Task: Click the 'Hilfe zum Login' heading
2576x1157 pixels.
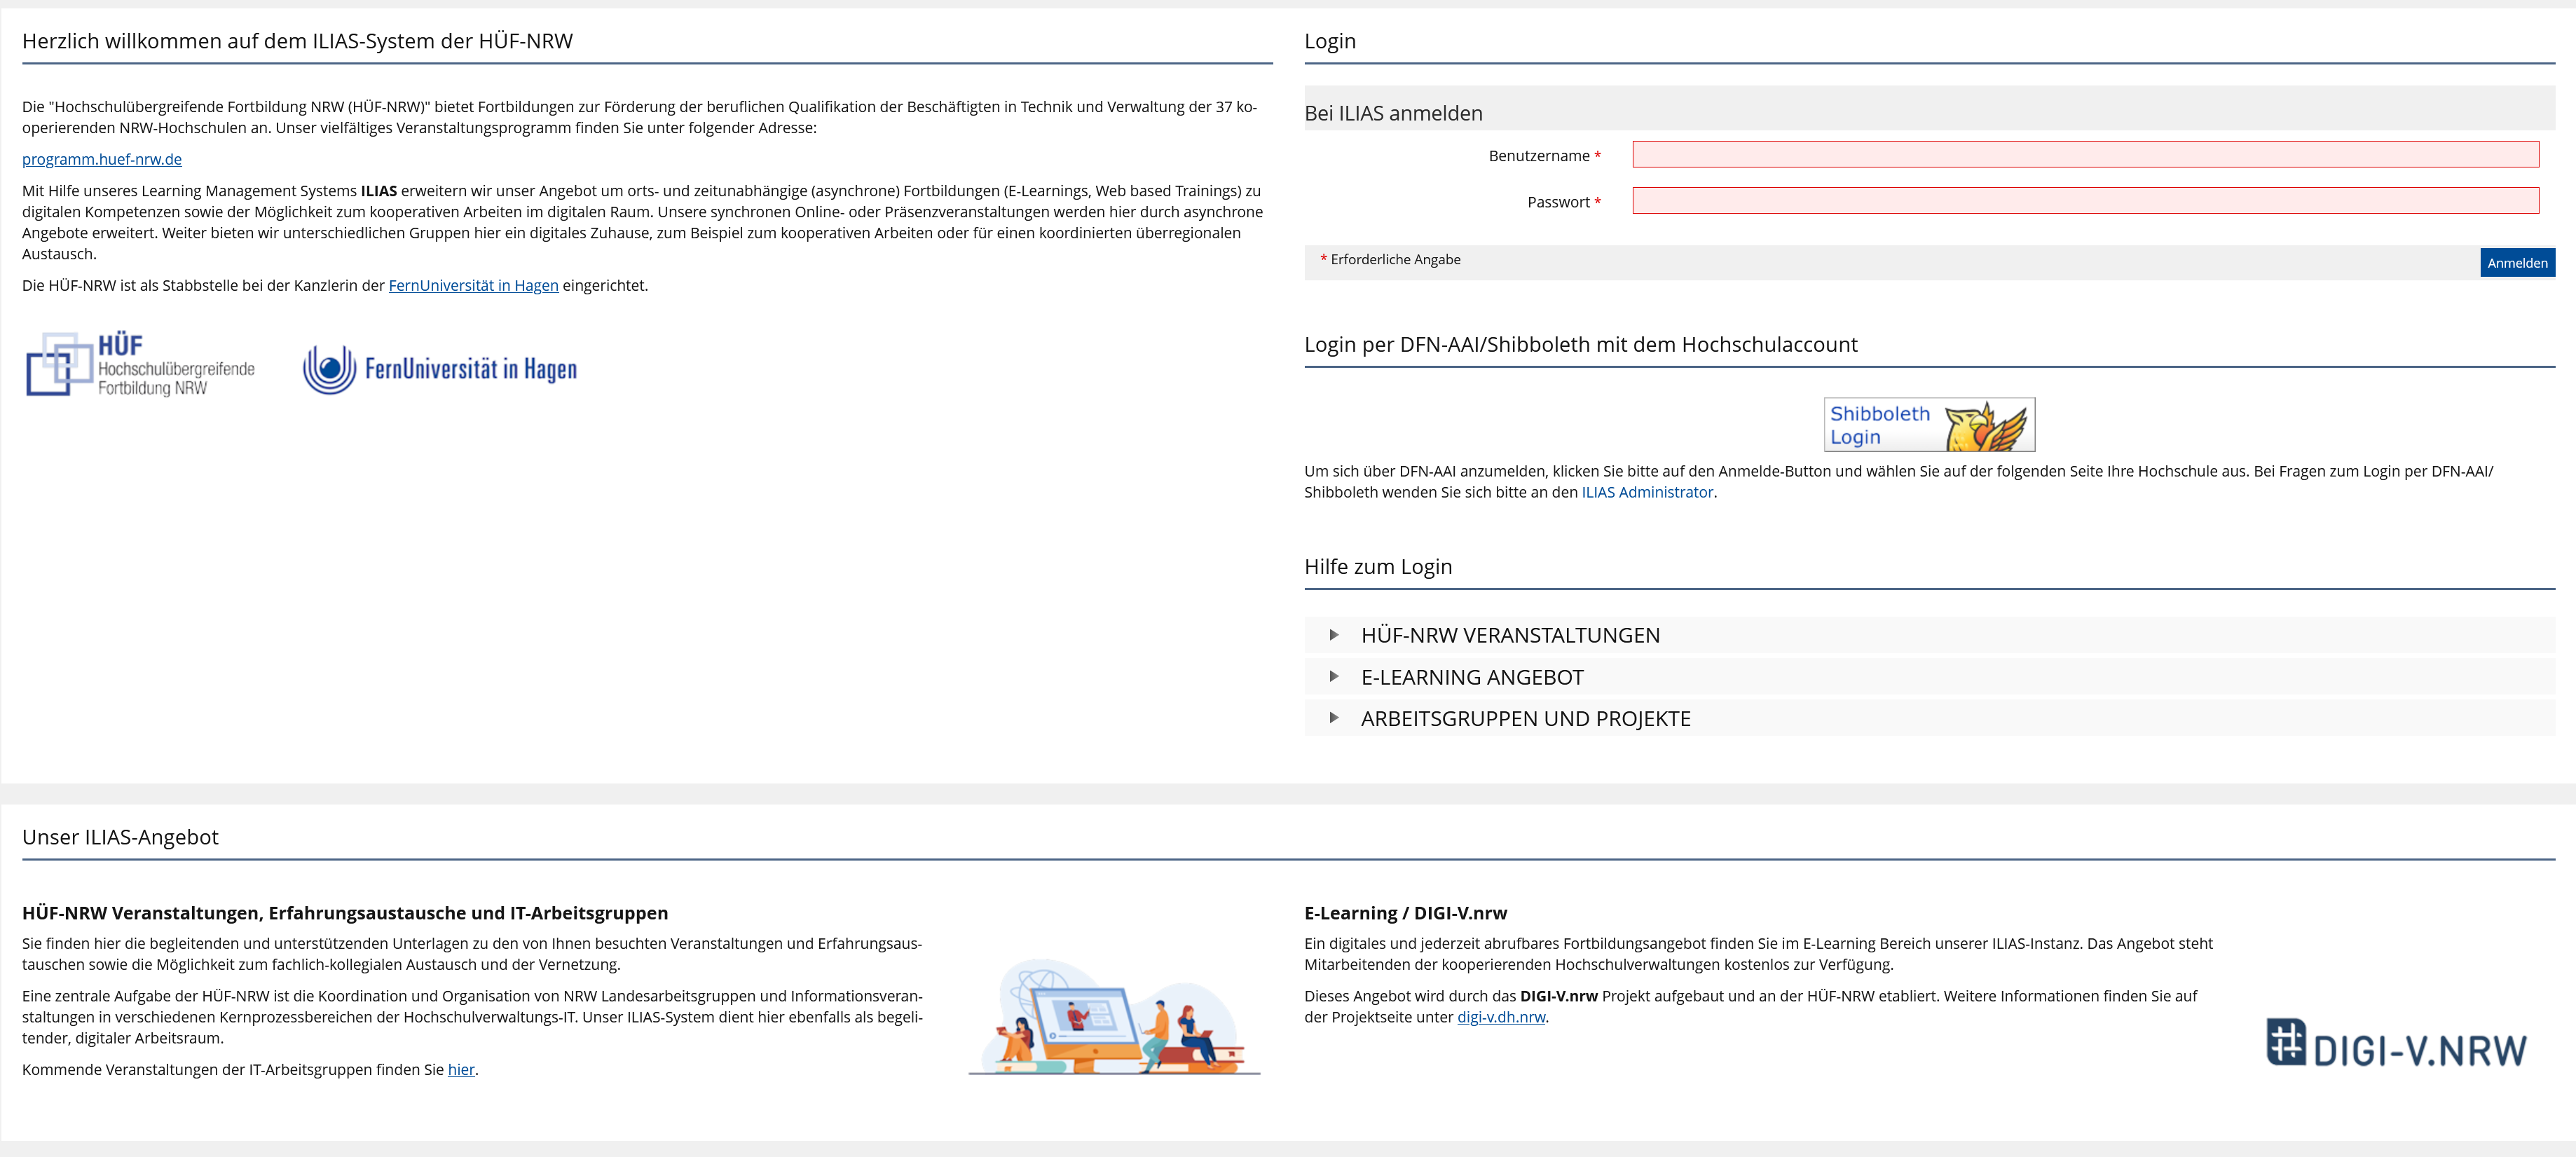Action: 1378,567
